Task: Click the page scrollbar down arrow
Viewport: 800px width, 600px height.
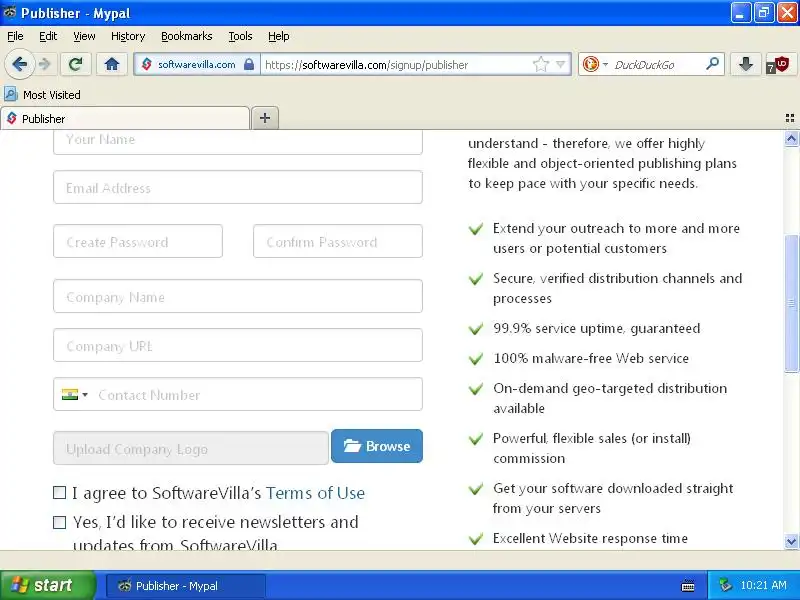Action: point(791,541)
